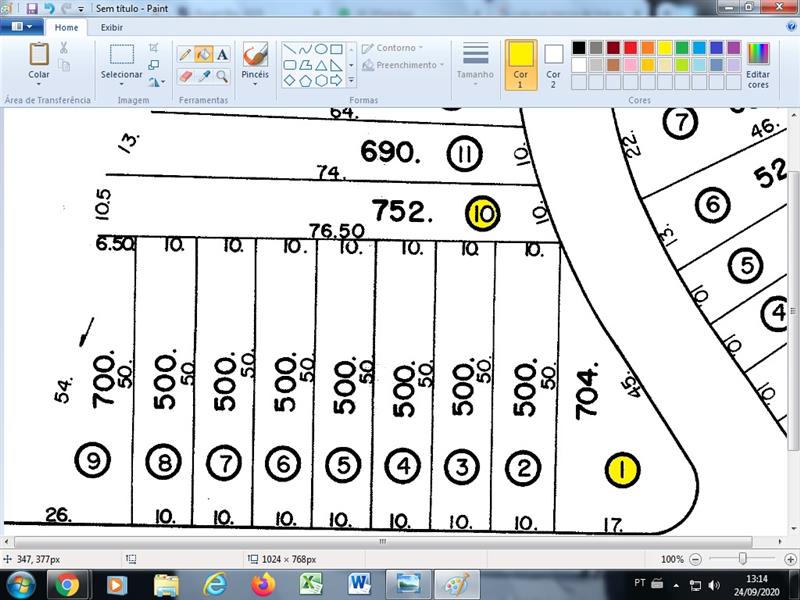
Task: Select the Fill with color bucket tool
Action: click(x=203, y=54)
